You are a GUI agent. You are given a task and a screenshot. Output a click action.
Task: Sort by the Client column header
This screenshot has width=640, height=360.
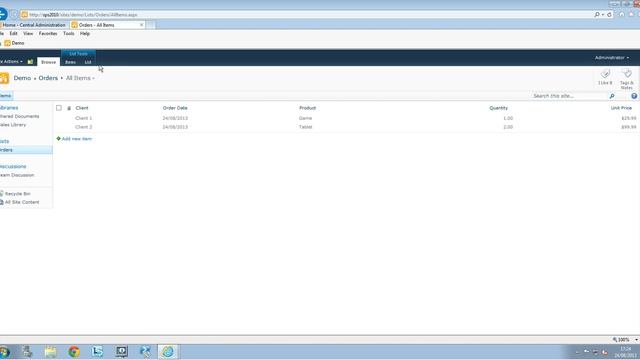pos(82,108)
